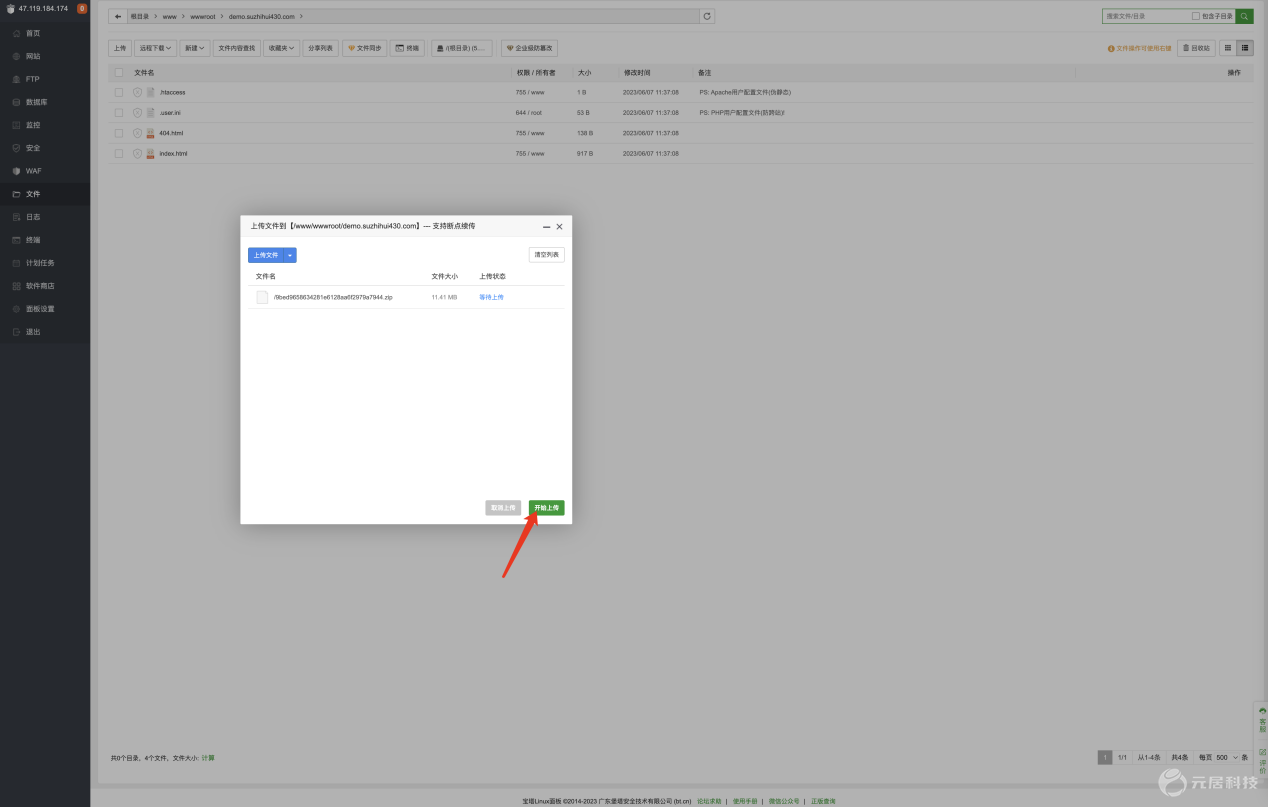Click 分享列表 share list button
Image resolution: width=1268 pixels, height=807 pixels.
[321, 48]
